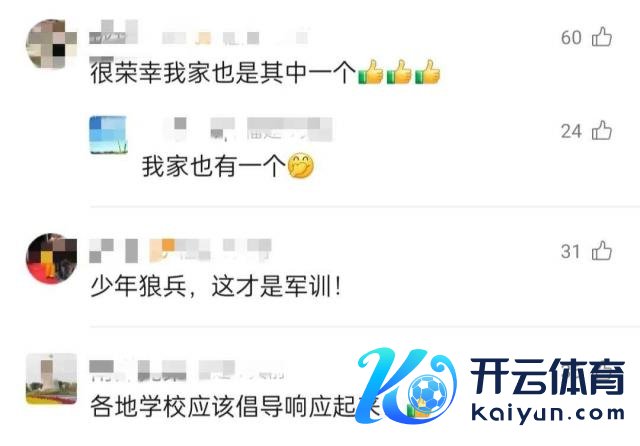
Task: Click the smiling emoji after 我家也有一个
Action: click(x=301, y=166)
